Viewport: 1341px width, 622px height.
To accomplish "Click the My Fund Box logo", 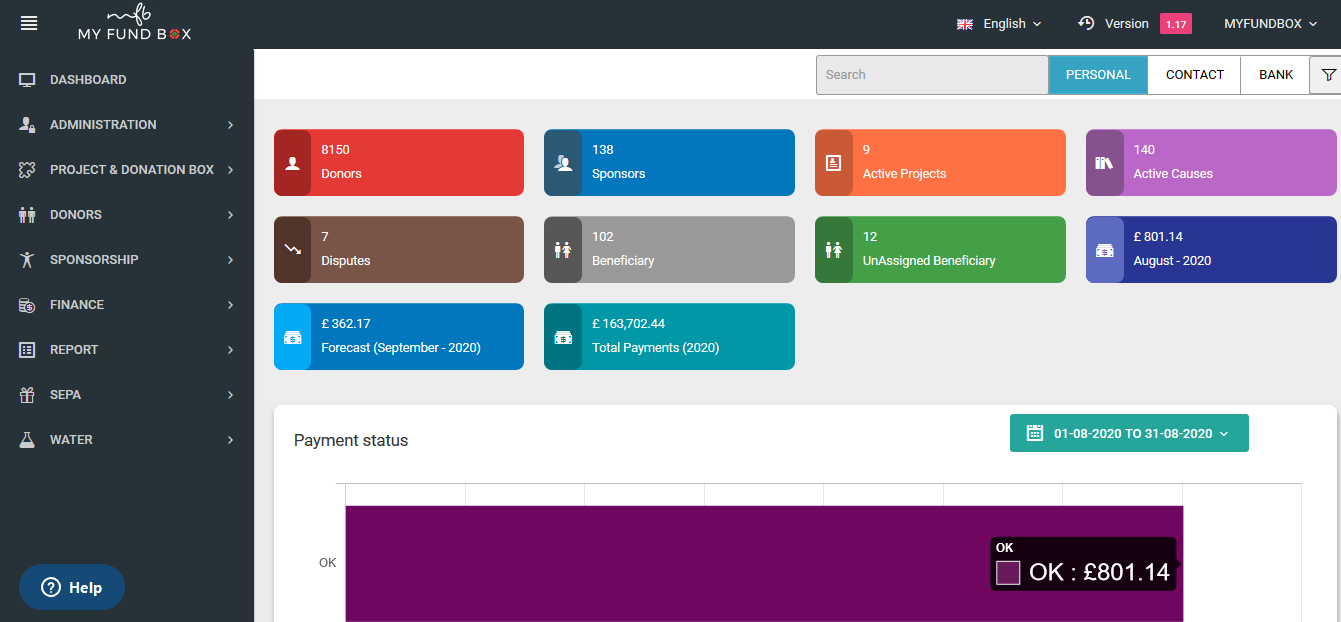I will tap(135, 24).
